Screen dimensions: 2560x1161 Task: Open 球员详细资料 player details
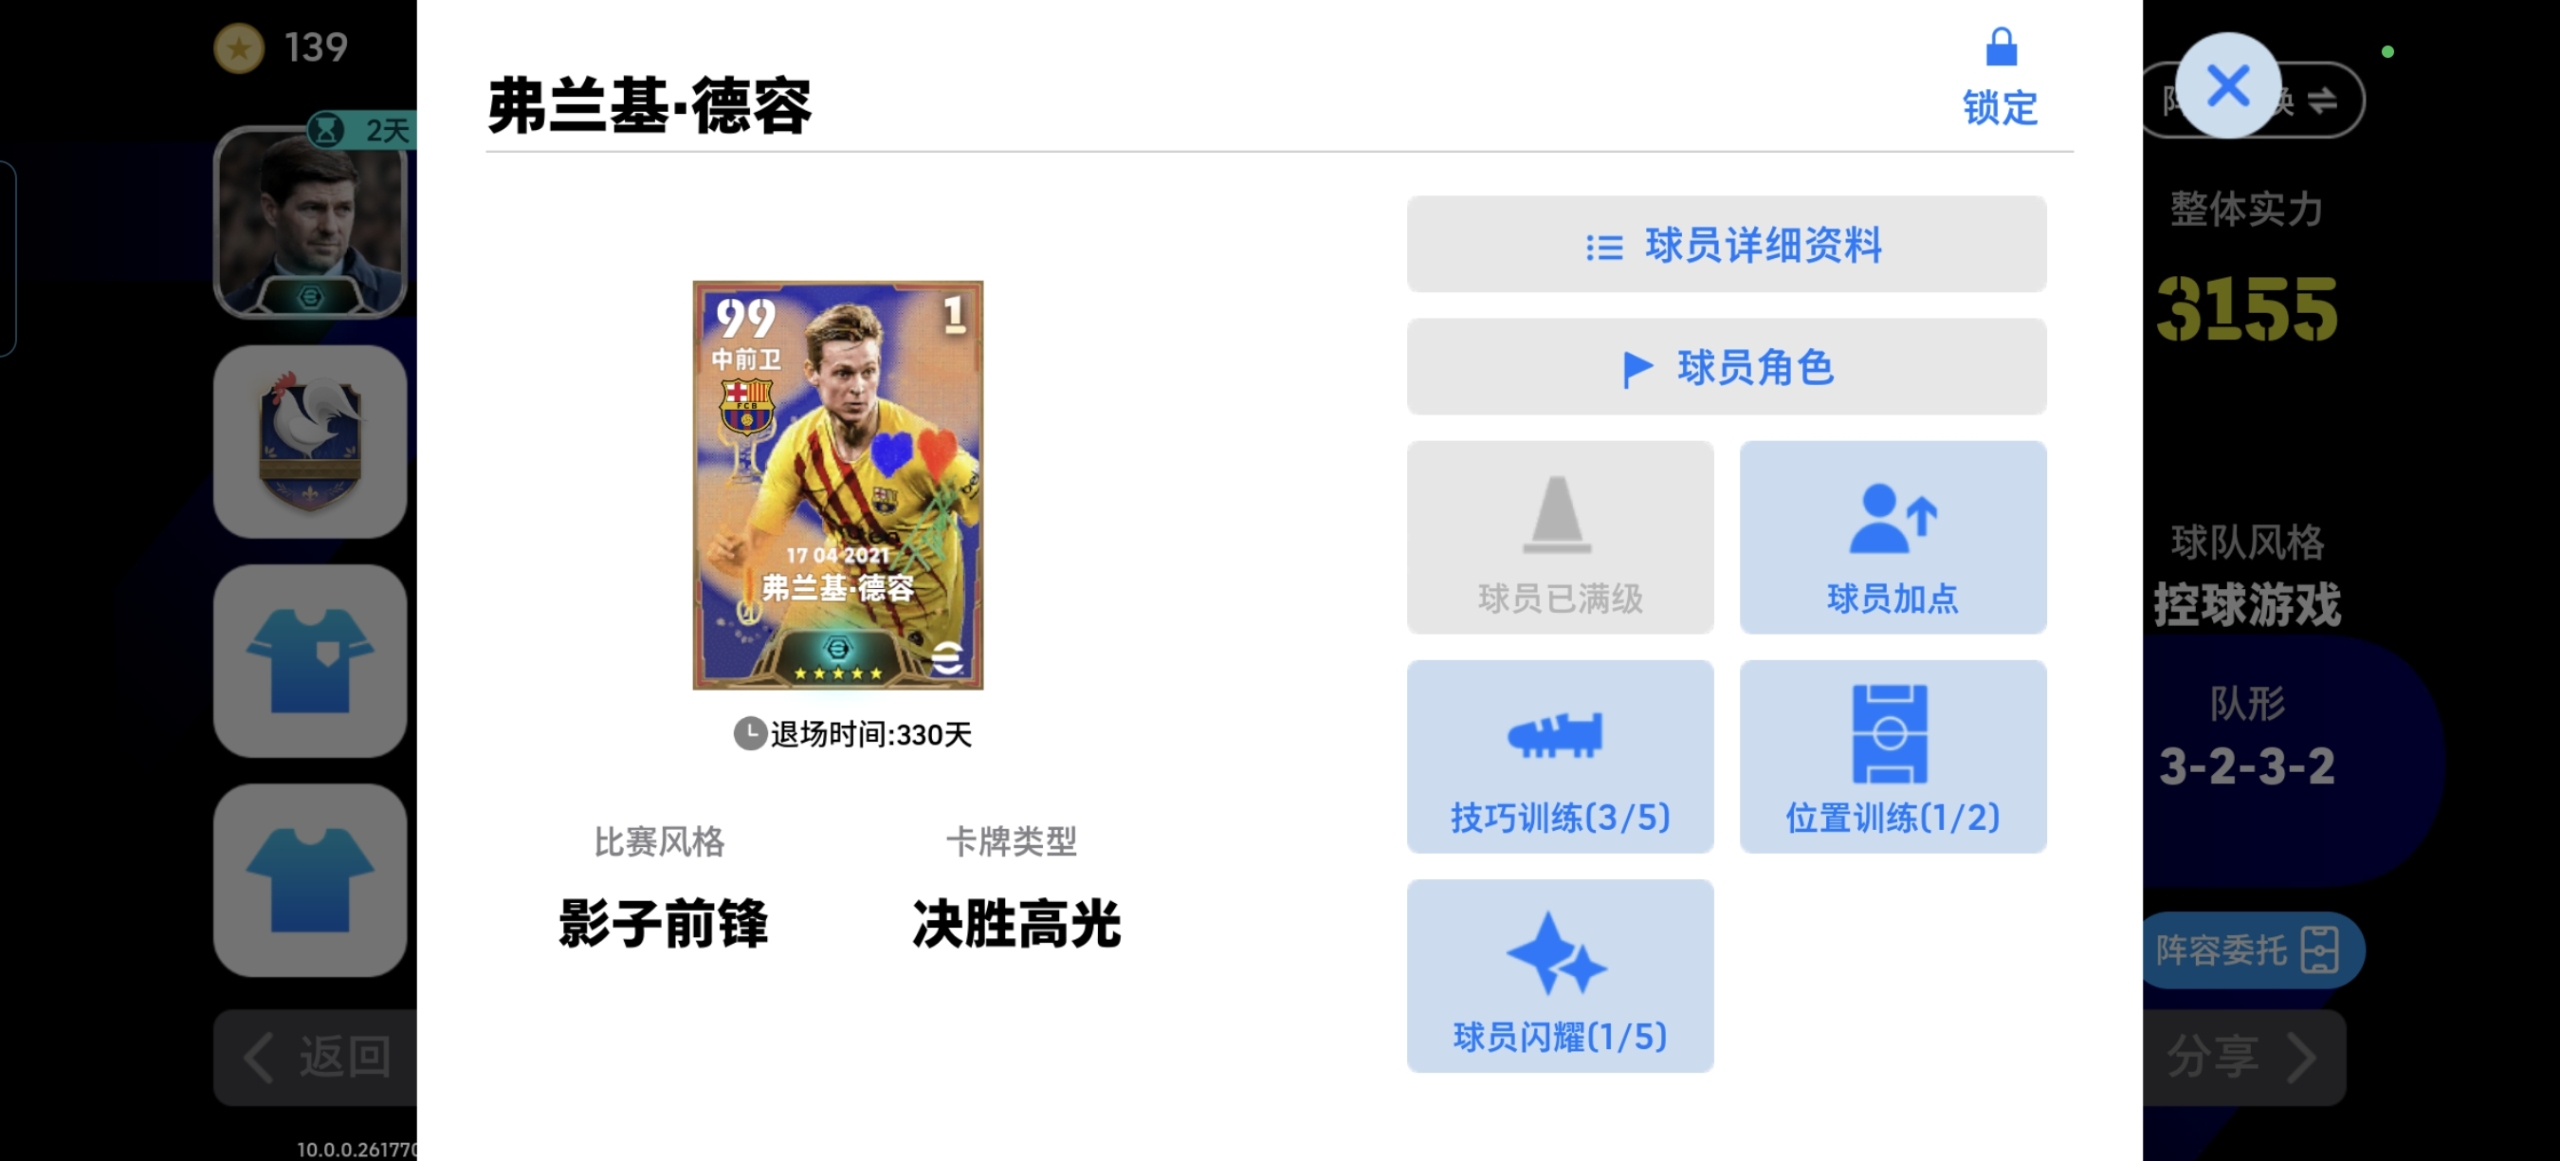[x=1726, y=245]
